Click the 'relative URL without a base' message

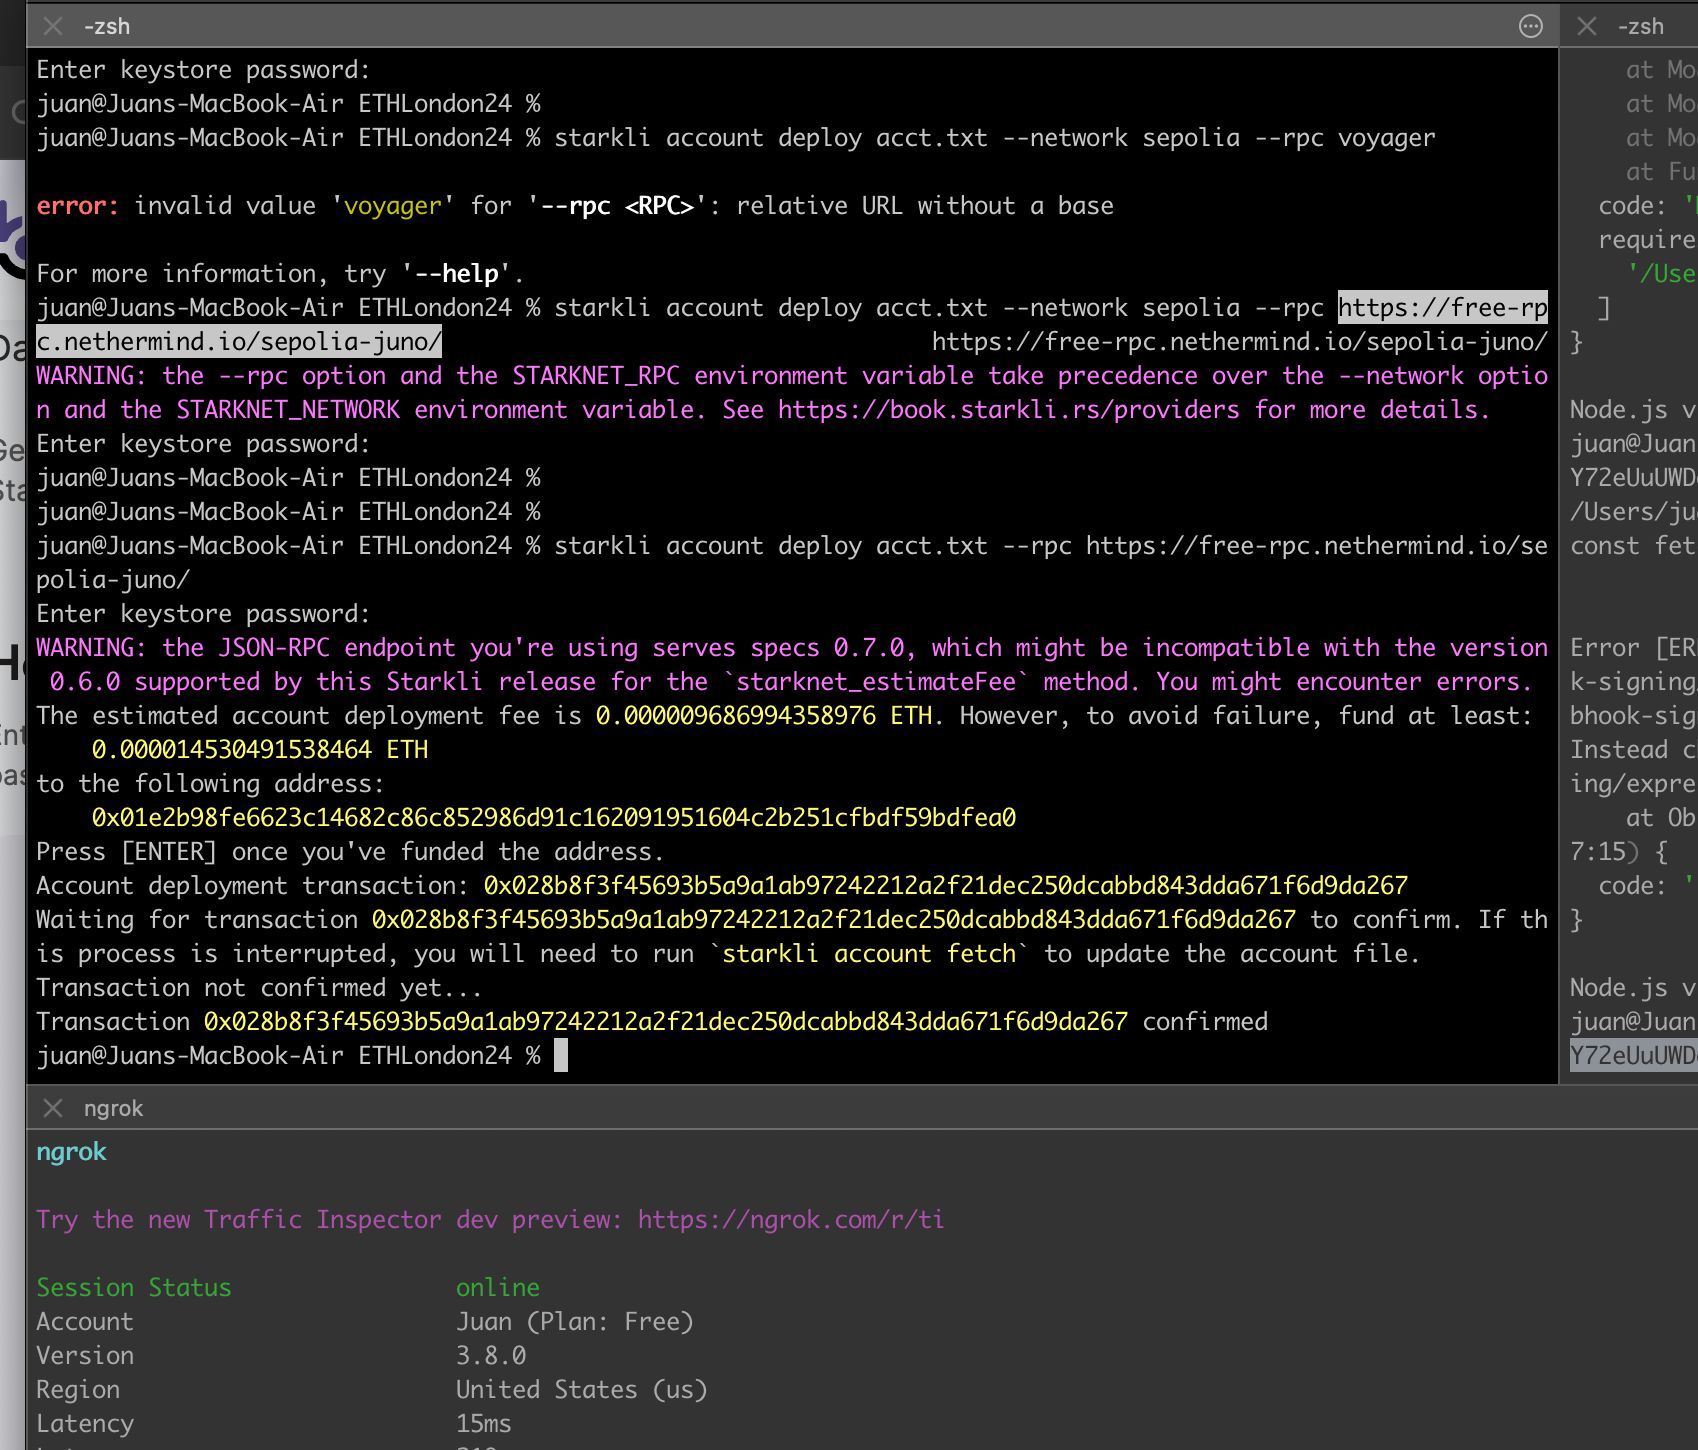(x=925, y=206)
